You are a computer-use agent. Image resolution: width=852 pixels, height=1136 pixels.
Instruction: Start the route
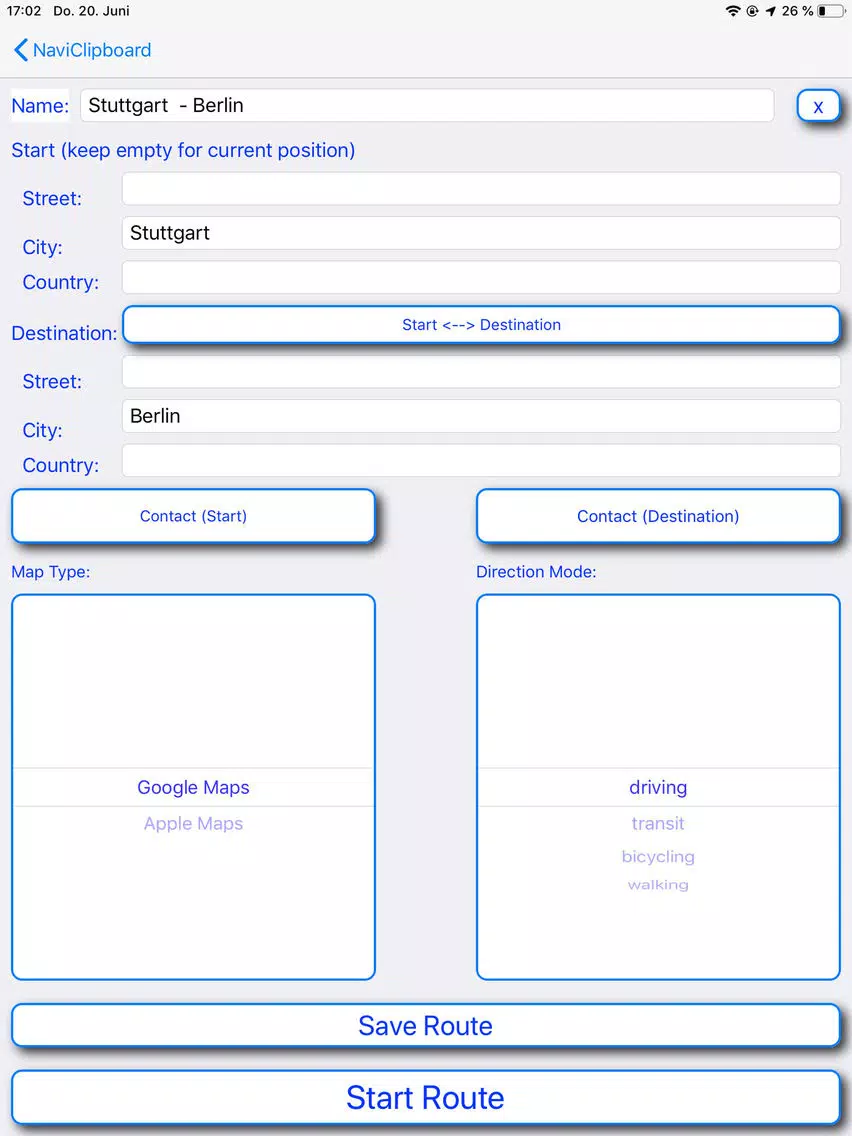pyautogui.click(x=426, y=1098)
